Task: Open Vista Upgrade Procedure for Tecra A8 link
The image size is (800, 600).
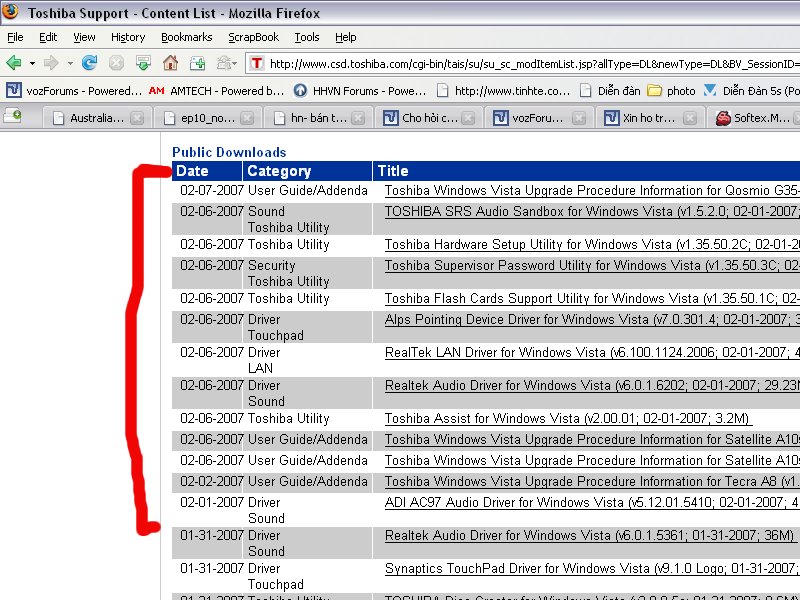Action: pos(592,482)
